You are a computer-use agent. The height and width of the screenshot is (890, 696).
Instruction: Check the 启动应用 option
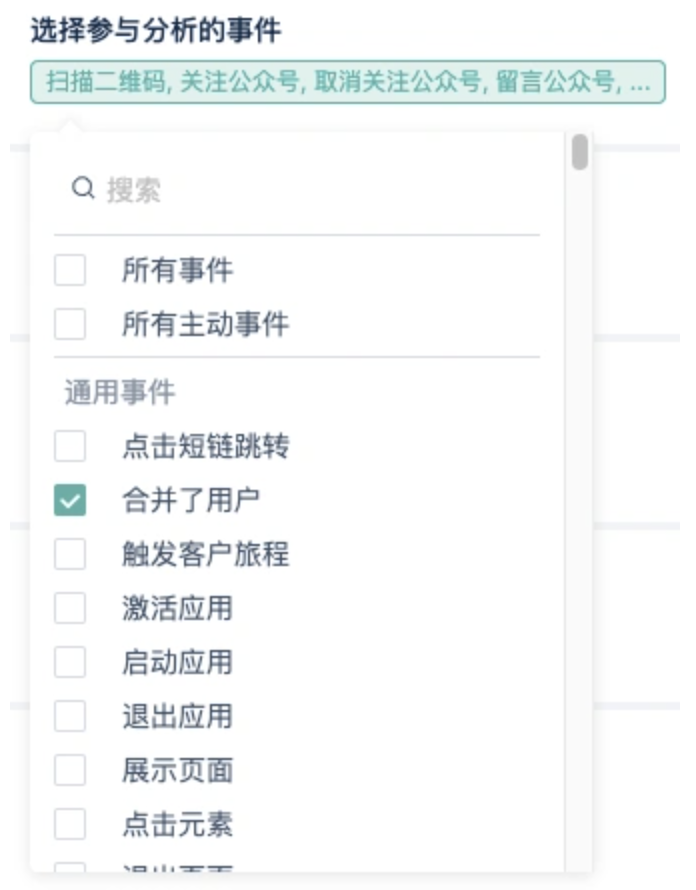pos(70,662)
